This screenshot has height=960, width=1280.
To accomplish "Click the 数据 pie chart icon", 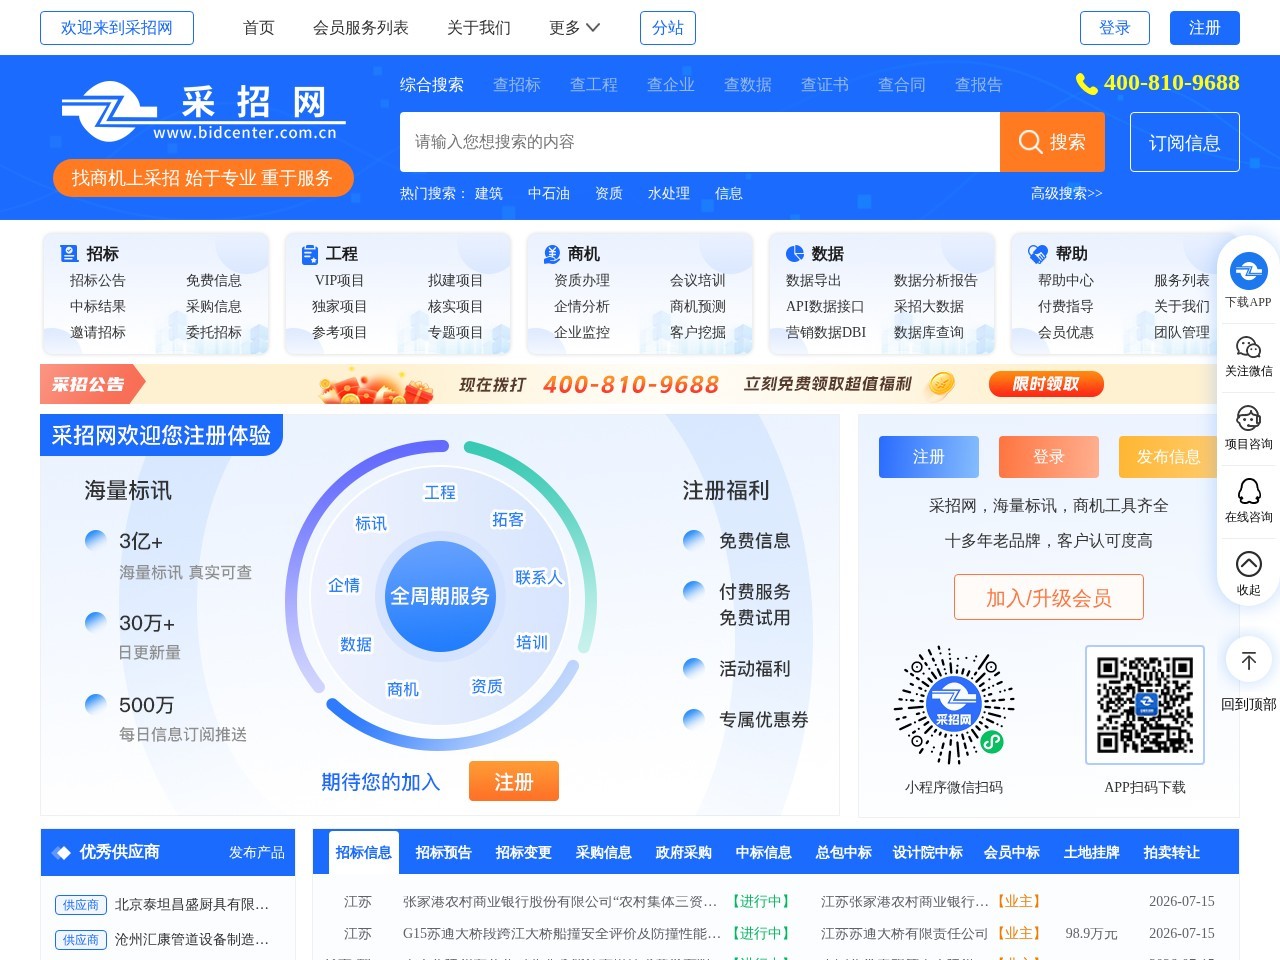I will [x=794, y=254].
